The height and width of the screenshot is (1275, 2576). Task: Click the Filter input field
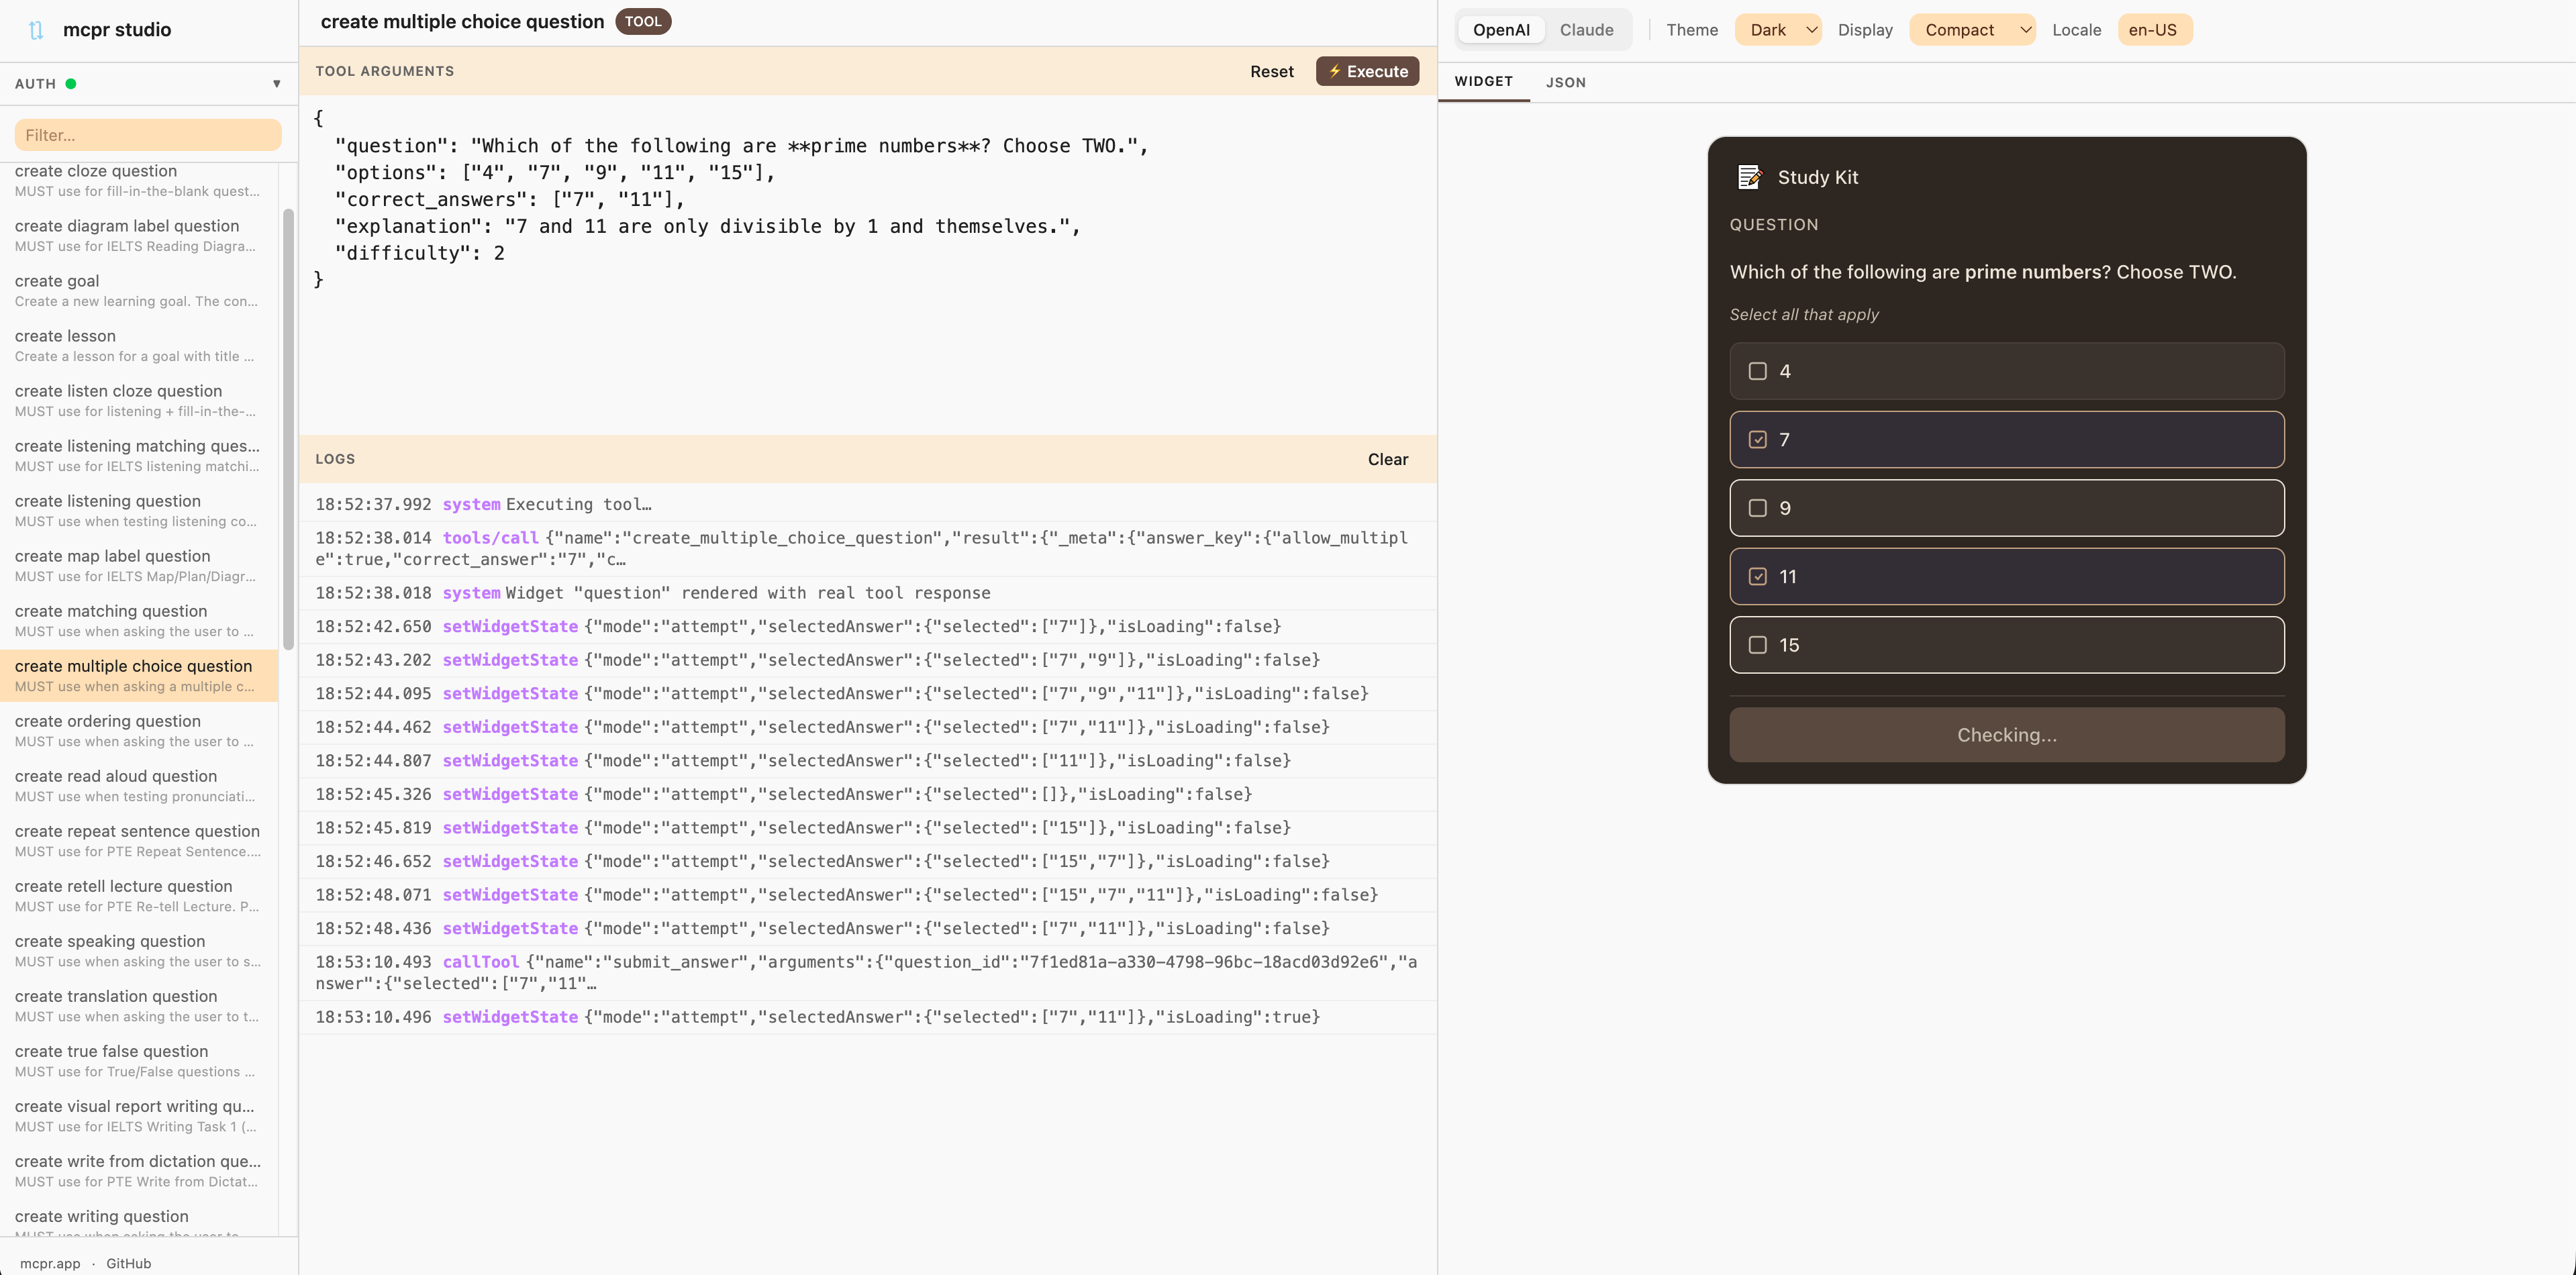[148, 135]
